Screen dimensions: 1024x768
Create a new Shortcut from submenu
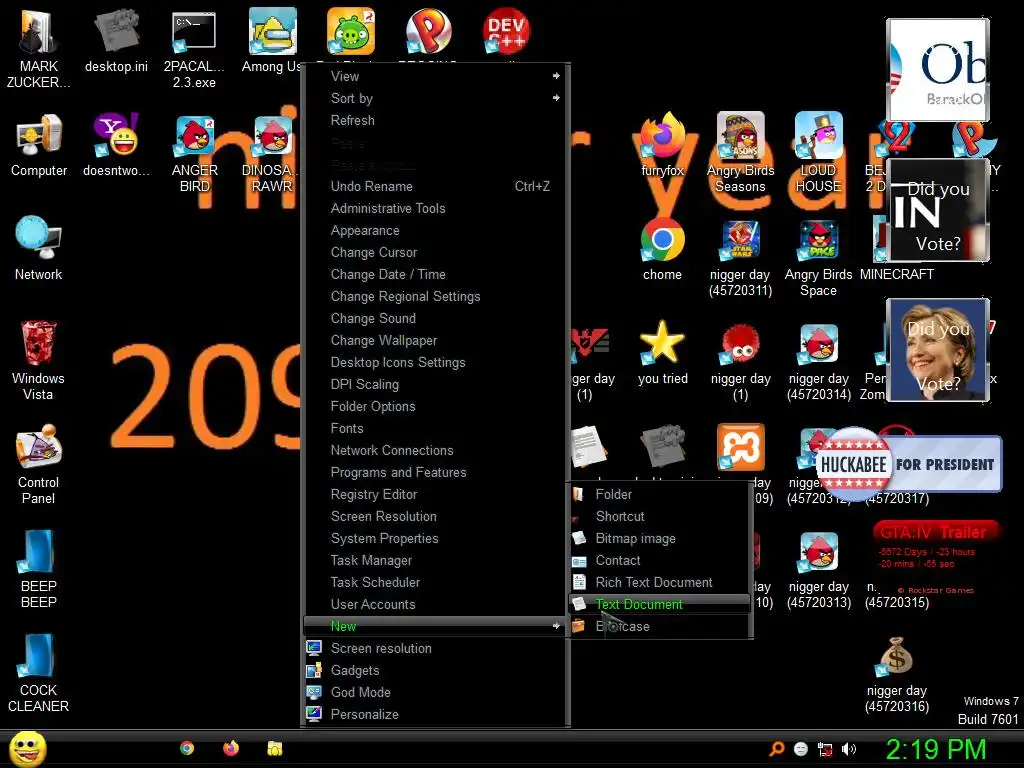coord(660,517)
